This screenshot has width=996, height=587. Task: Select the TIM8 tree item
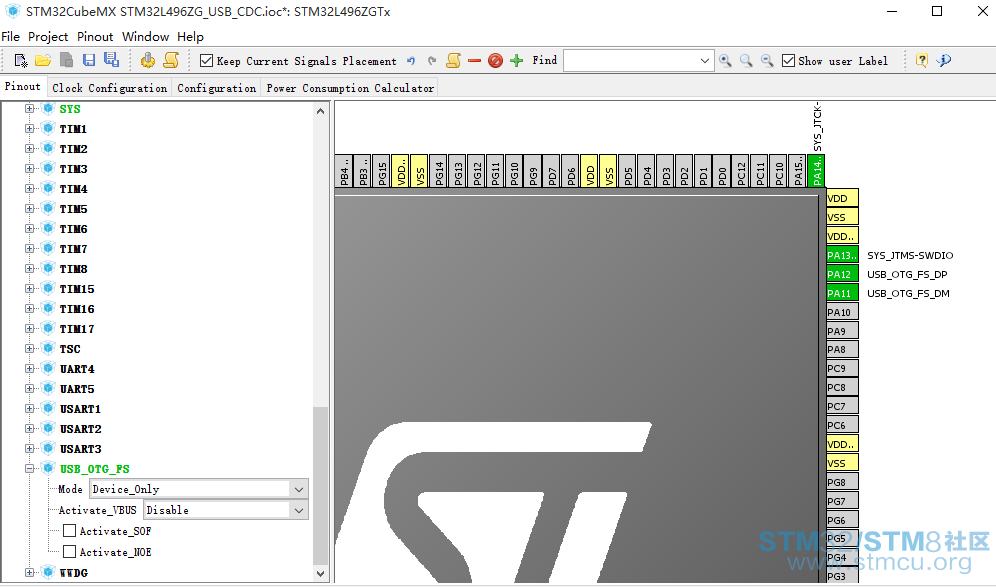tap(73, 269)
